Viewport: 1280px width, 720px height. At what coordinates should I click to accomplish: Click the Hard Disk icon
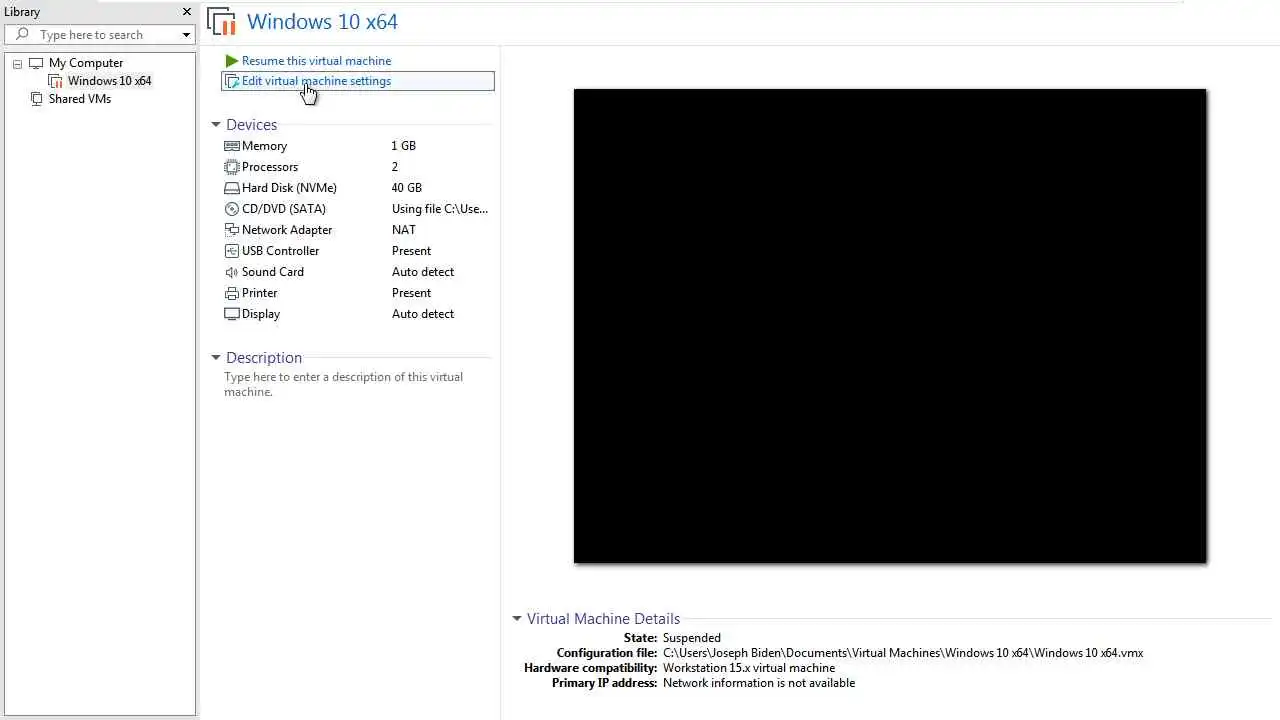(x=232, y=188)
